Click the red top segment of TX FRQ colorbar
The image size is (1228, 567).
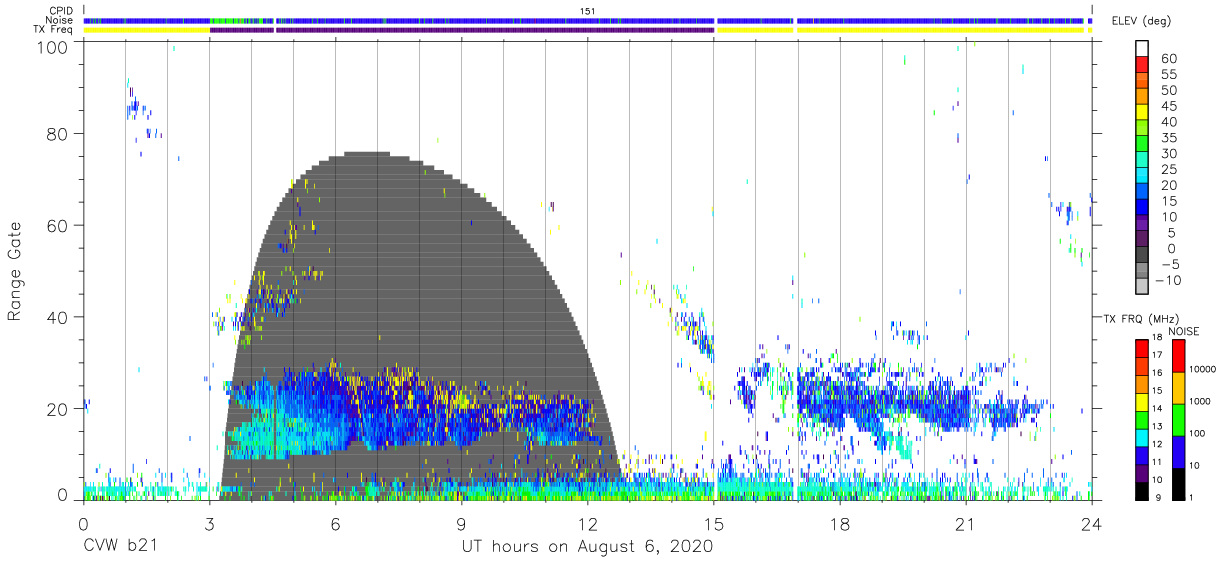point(1142,348)
